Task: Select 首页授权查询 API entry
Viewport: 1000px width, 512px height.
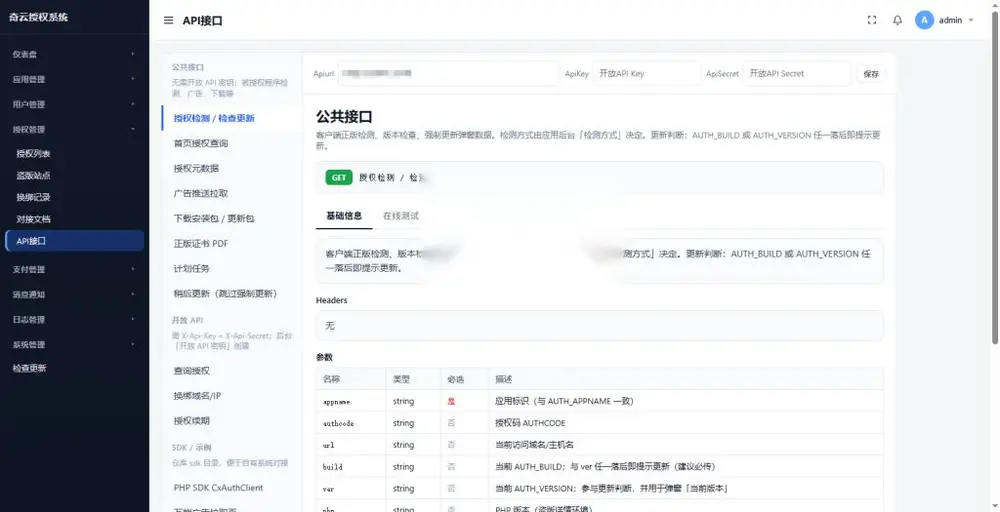Action: click(x=232, y=143)
